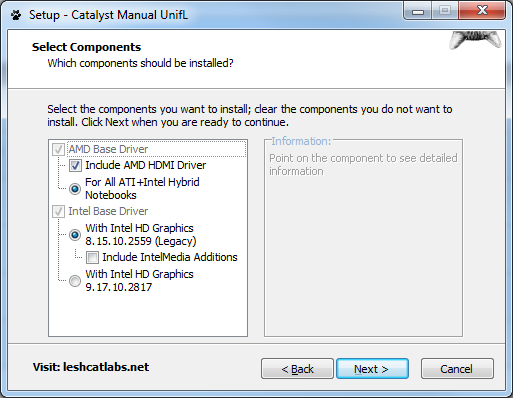
Task: Click the paw print icon in title bar
Action: (x=16, y=15)
